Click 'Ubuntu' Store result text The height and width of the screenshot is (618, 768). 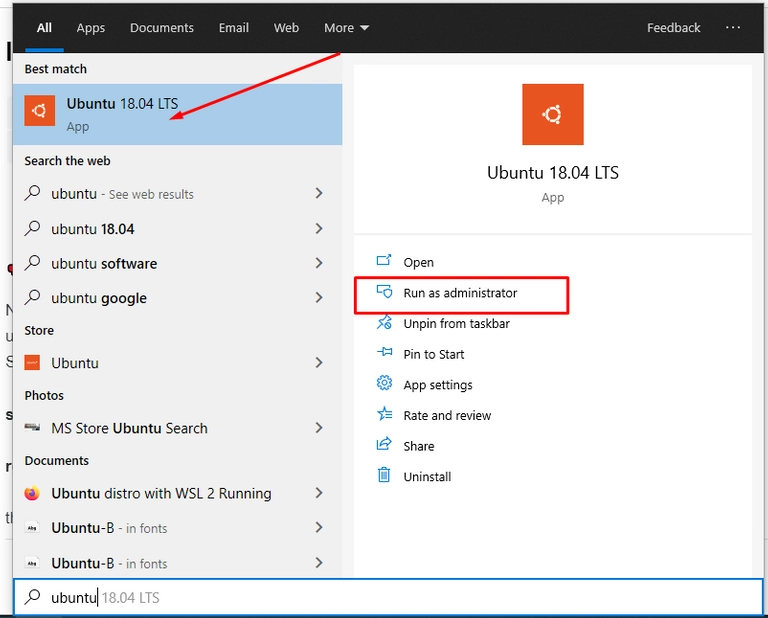click(75, 363)
